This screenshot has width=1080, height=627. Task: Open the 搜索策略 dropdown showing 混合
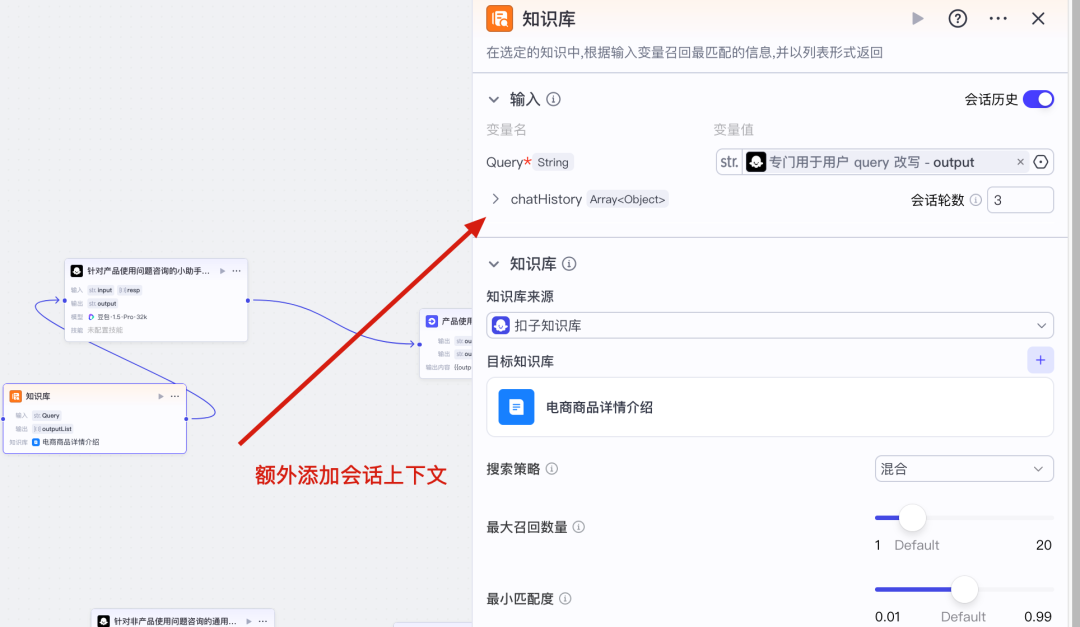pos(964,469)
